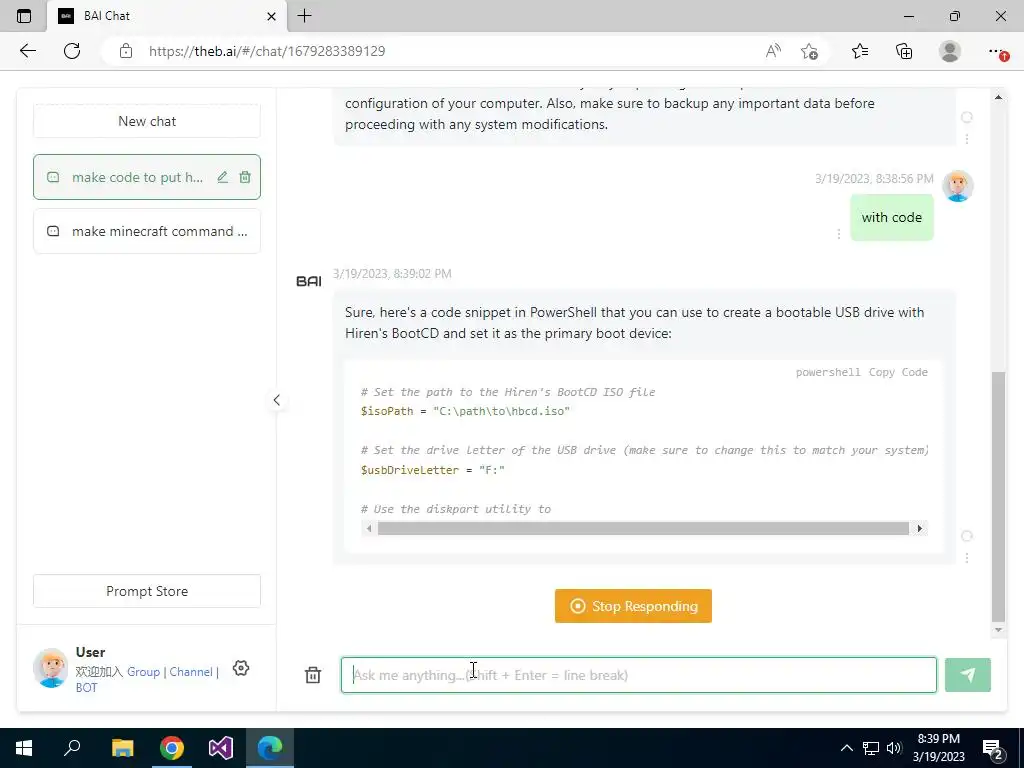Collapse the sidebar with the chevron

pyautogui.click(x=276, y=400)
